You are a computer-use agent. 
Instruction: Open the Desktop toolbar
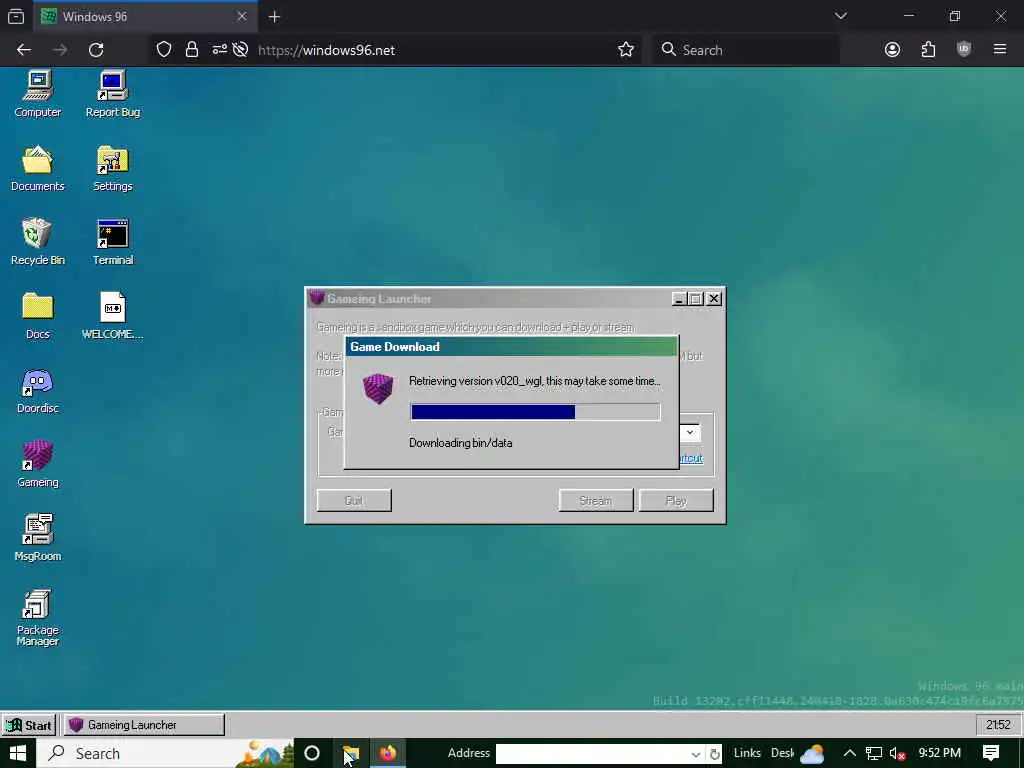coord(782,753)
